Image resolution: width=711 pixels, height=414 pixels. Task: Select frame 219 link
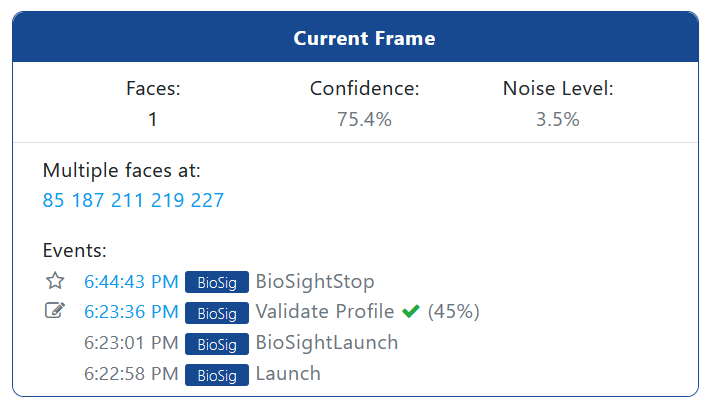pos(167,200)
